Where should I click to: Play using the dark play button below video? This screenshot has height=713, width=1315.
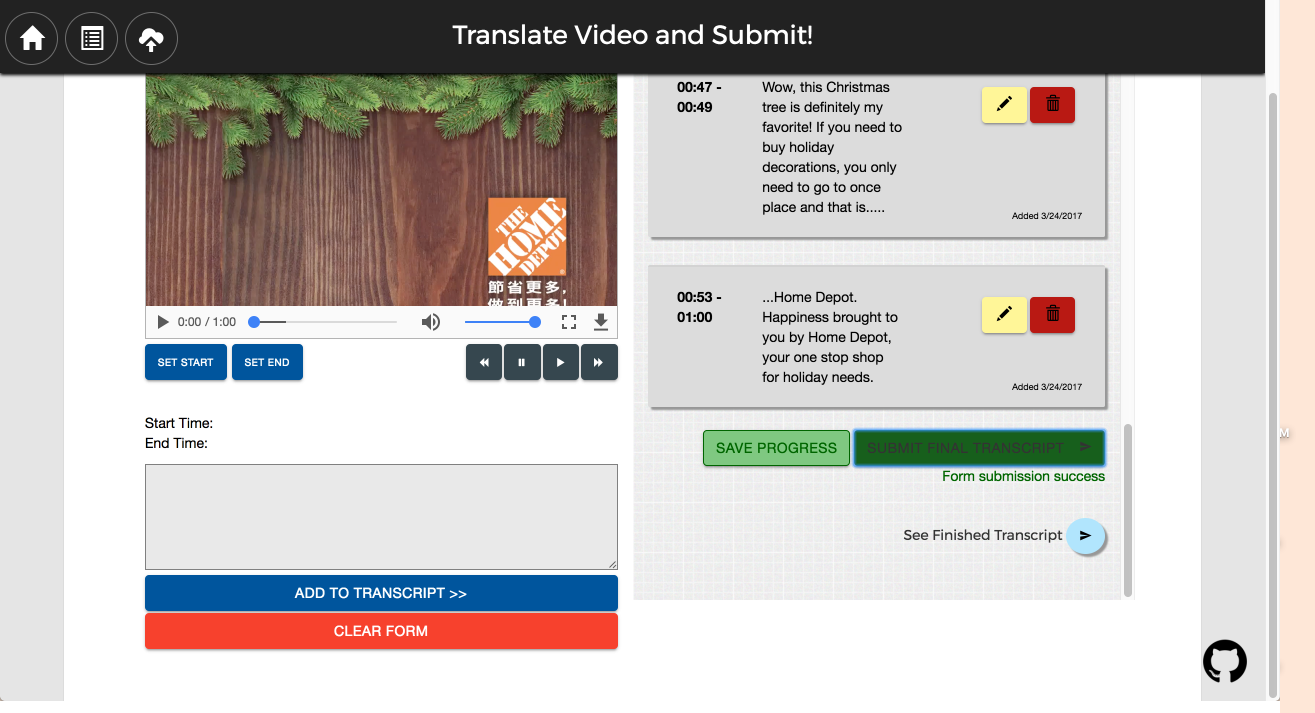click(560, 362)
